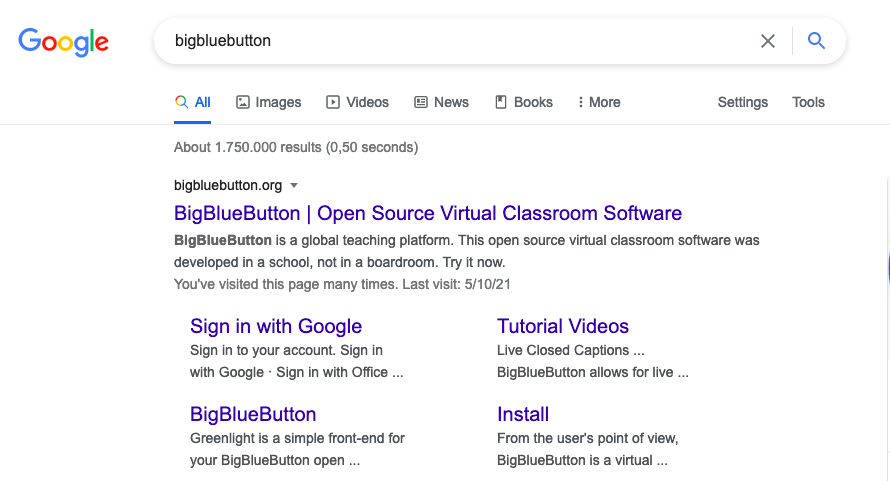This screenshot has width=890, height=481.
Task: Click the bigbluebutton.org URL text
Action: tap(228, 185)
